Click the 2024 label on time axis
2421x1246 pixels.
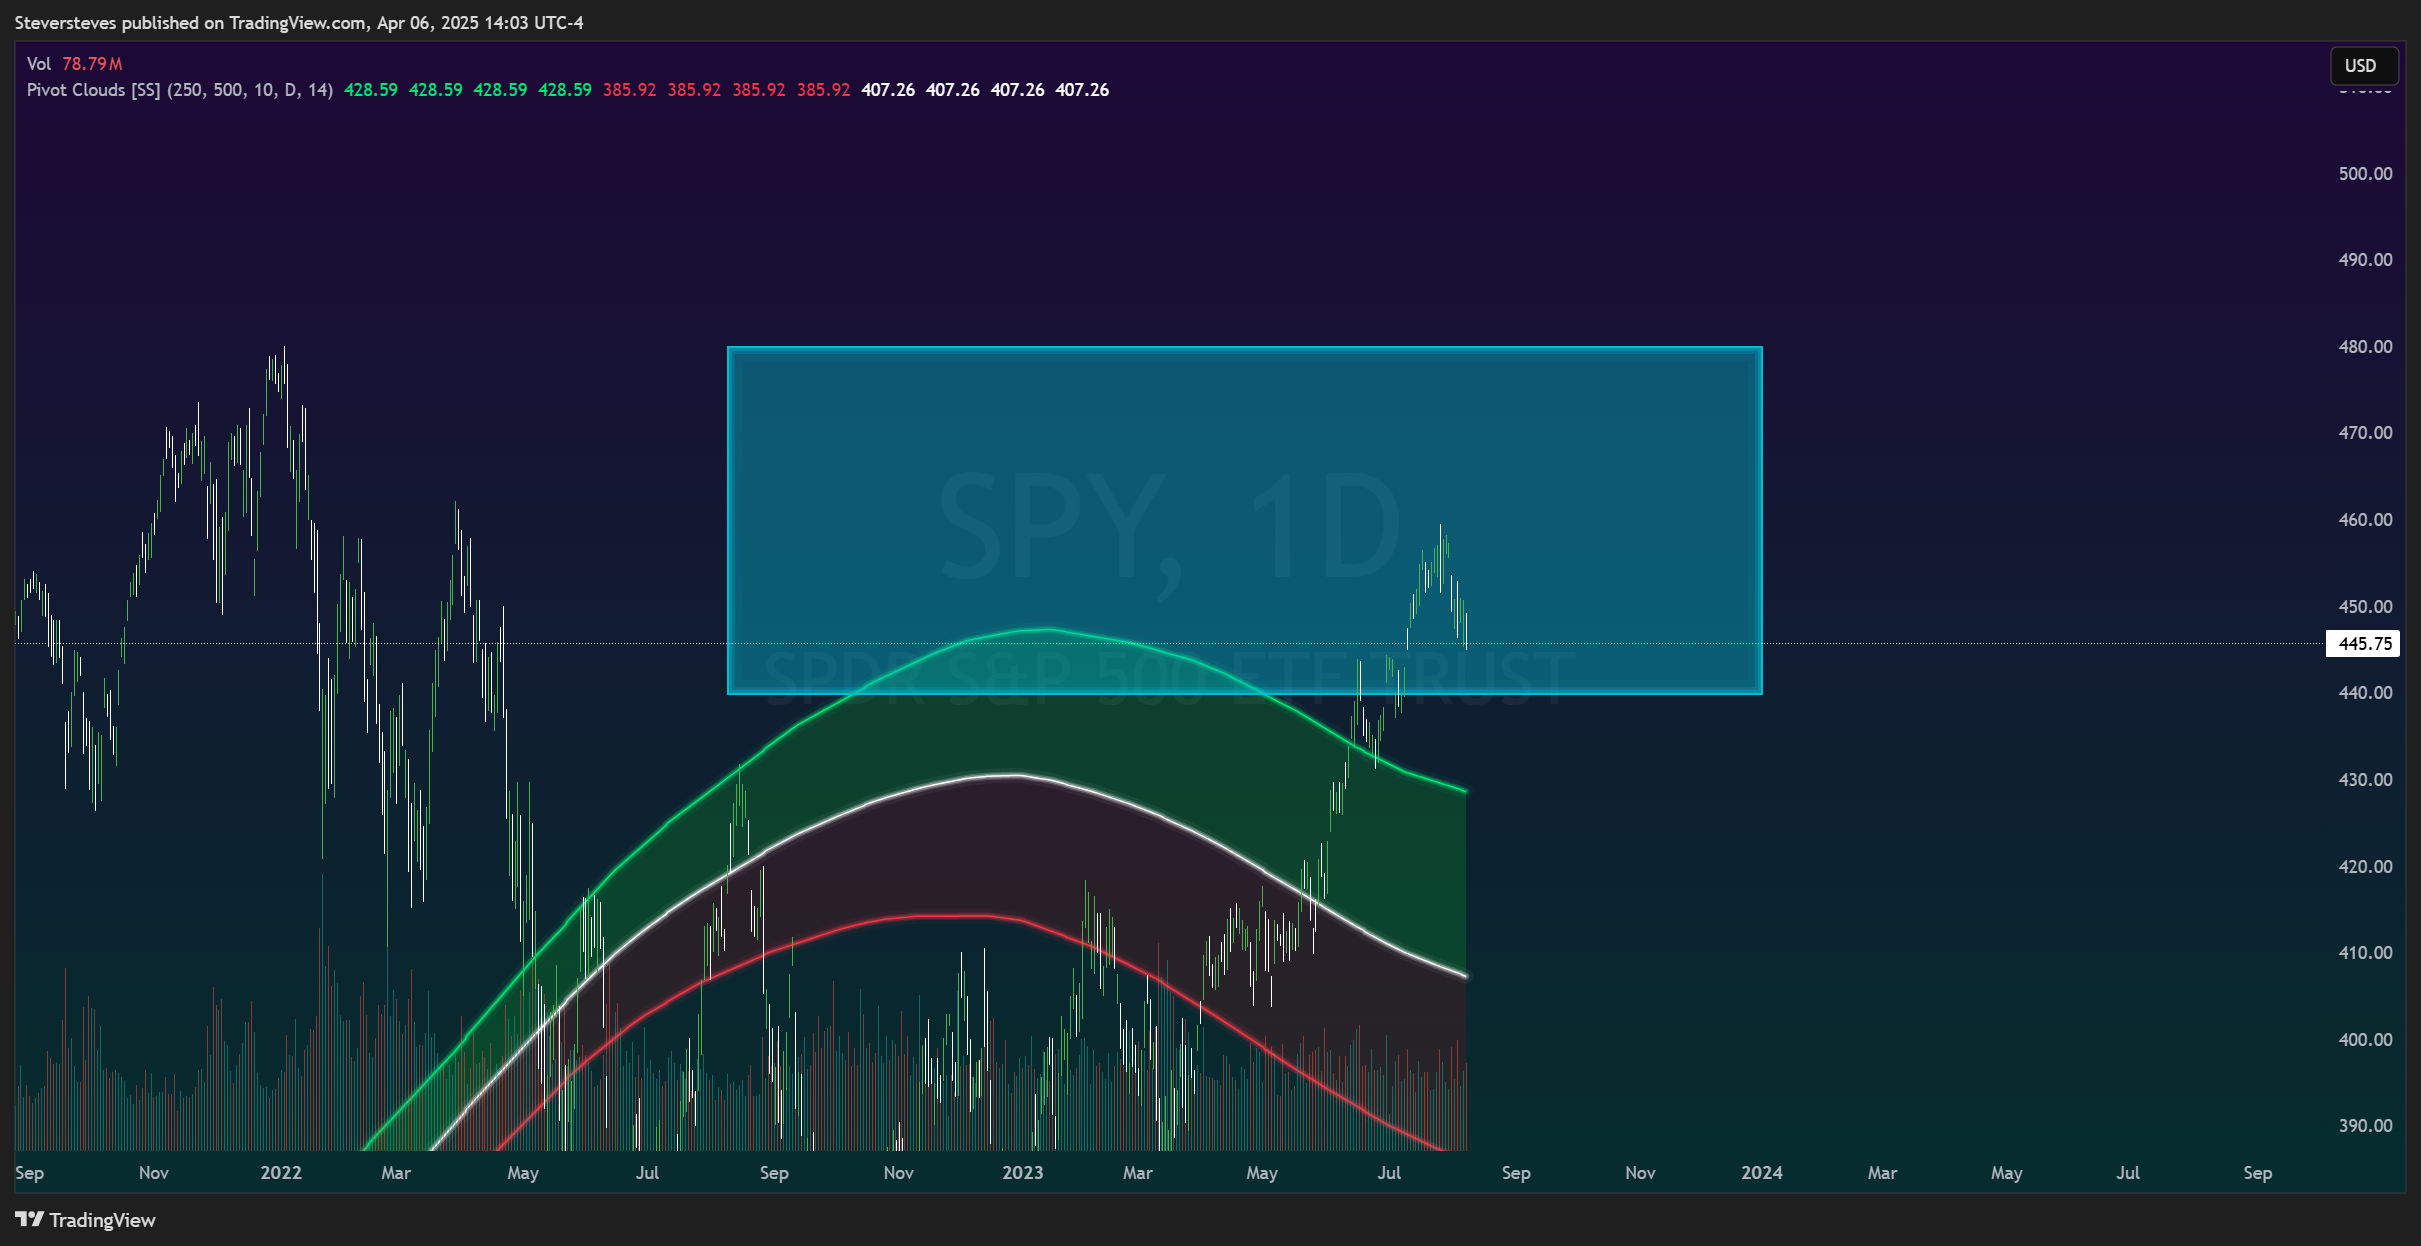point(1762,1173)
